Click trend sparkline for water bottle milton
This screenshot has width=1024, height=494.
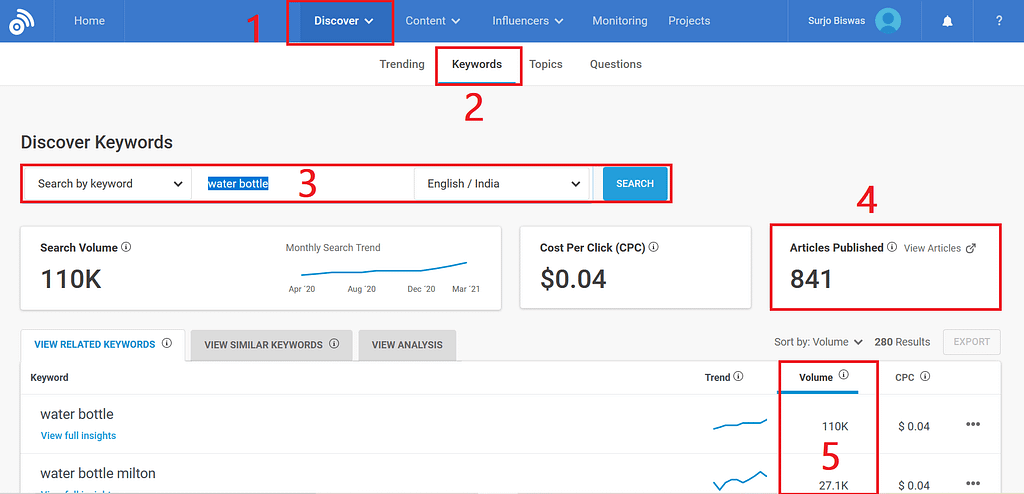[740, 480]
